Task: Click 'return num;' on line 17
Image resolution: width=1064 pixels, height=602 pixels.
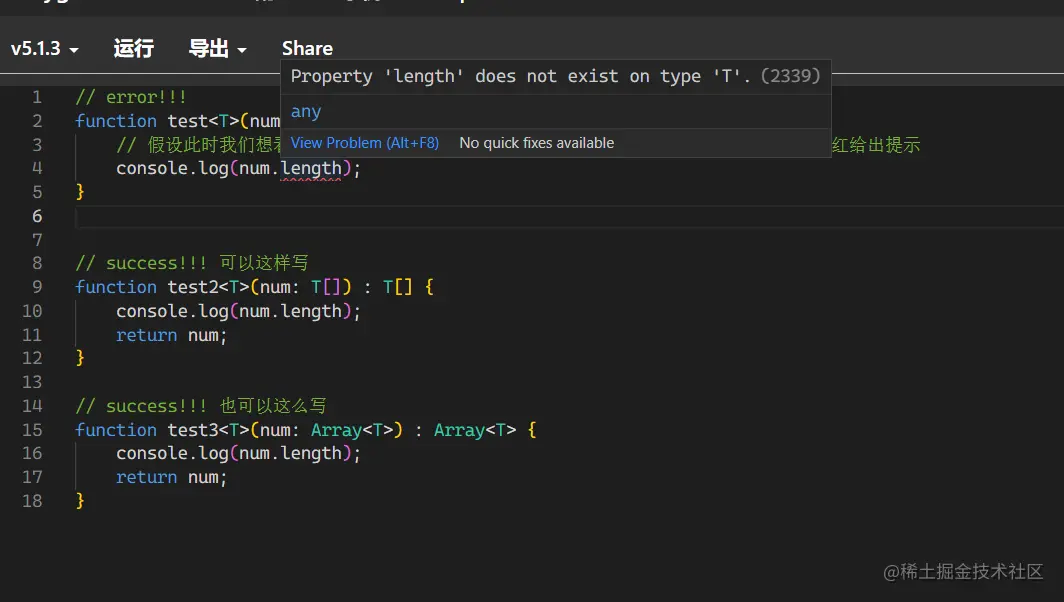Action: pyautogui.click(x=172, y=478)
